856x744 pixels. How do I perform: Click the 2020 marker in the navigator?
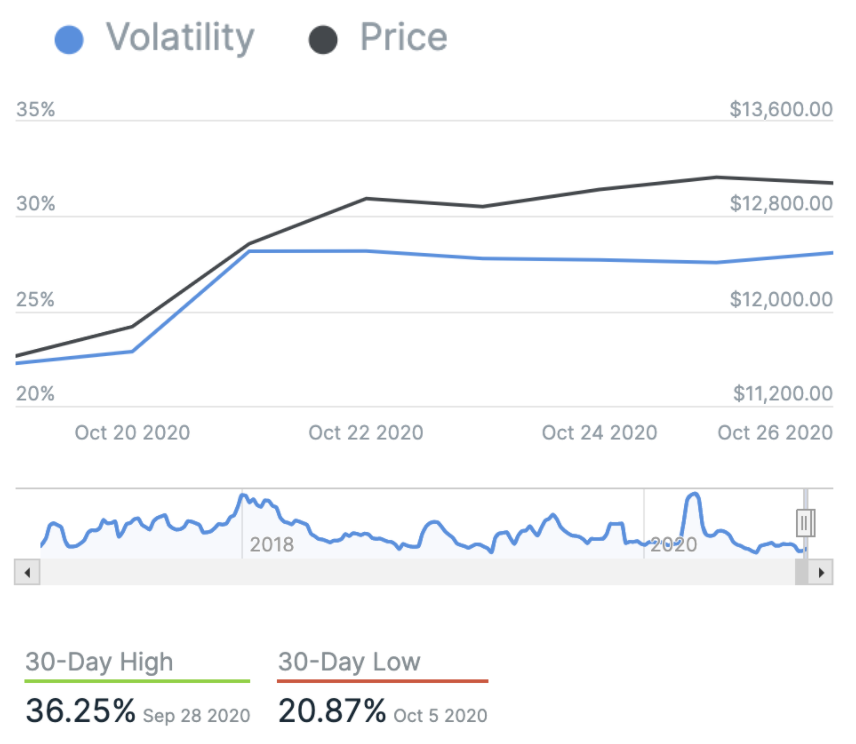[x=674, y=545]
